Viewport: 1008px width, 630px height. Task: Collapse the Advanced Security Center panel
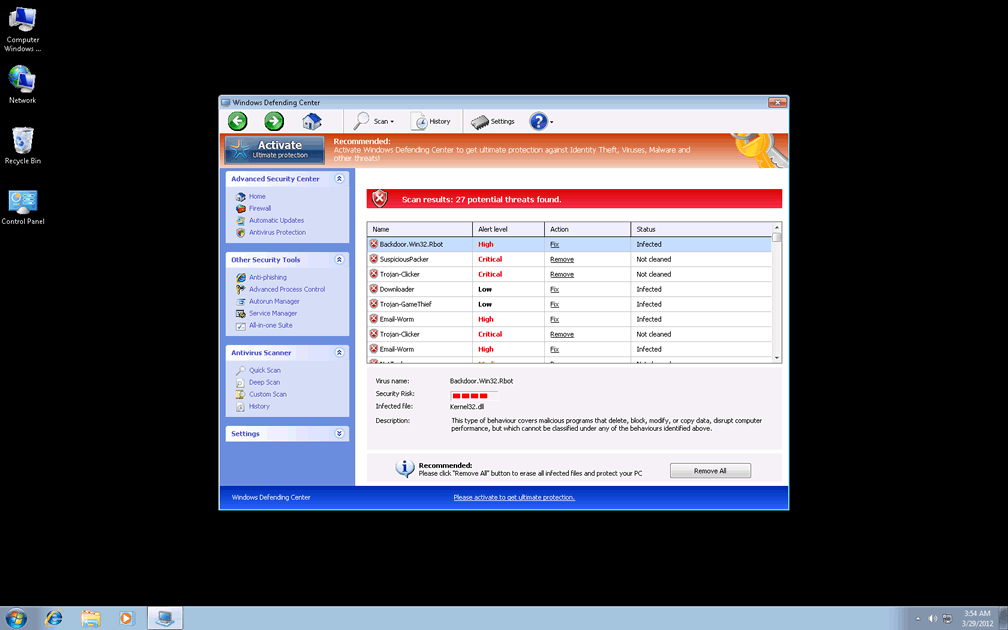(339, 179)
